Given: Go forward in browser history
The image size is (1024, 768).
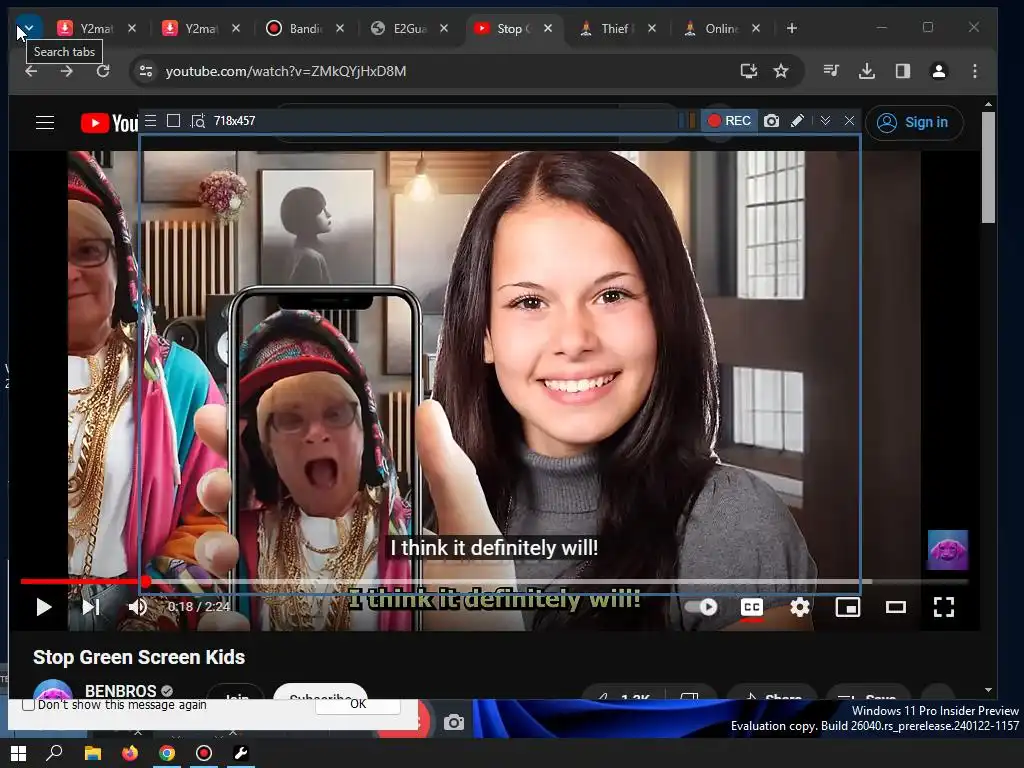Looking at the screenshot, I should [67, 71].
